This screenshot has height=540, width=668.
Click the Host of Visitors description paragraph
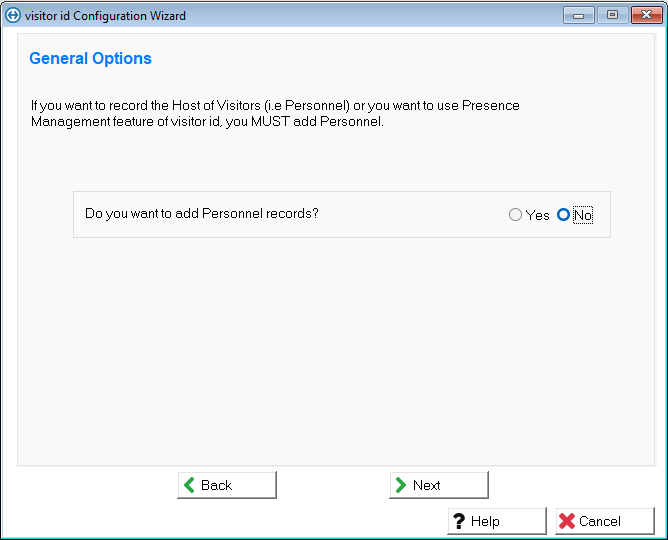click(x=275, y=113)
